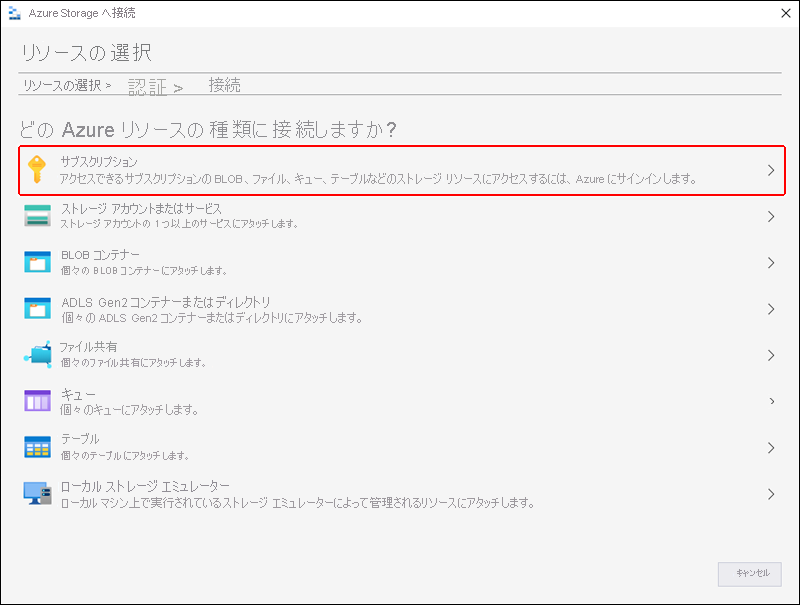Click the ADLS Gen2 attach description text
The image size is (800, 605).
pos(212,318)
